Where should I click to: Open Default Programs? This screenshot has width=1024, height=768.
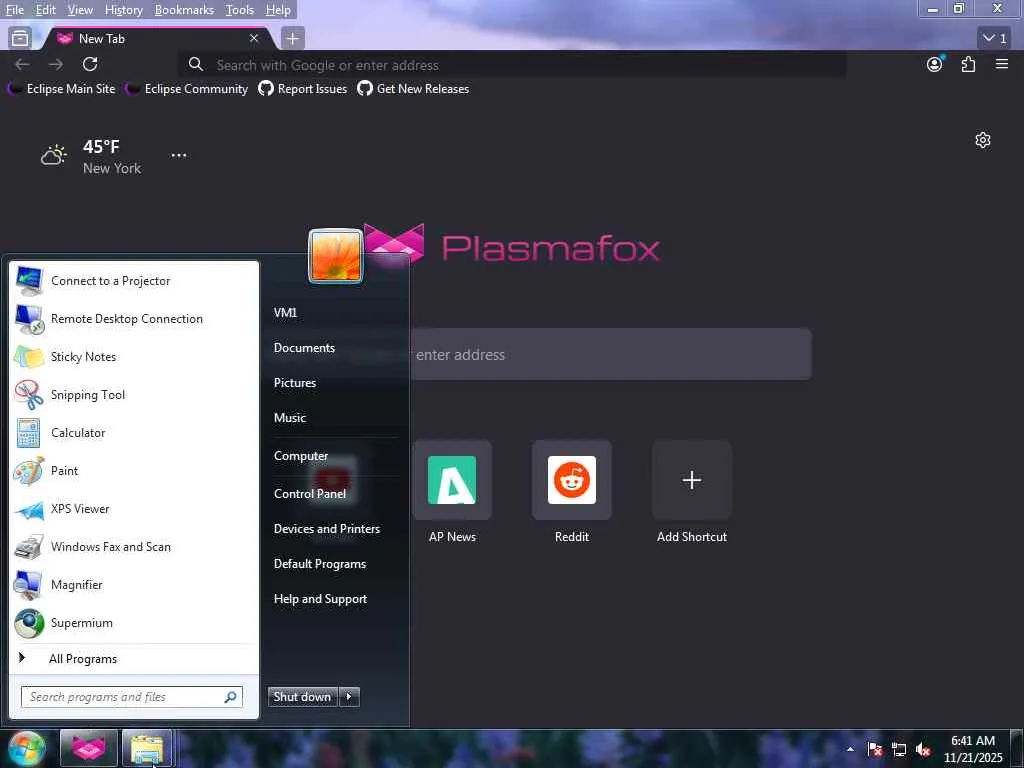320,564
